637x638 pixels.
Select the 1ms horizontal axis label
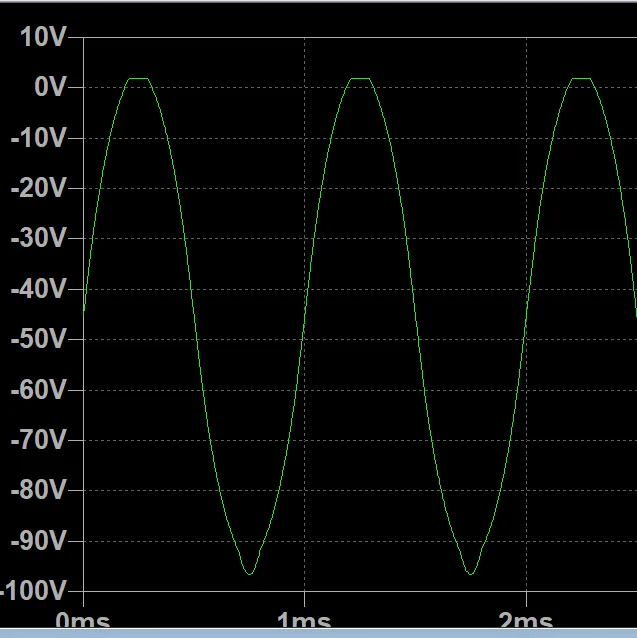click(303, 622)
